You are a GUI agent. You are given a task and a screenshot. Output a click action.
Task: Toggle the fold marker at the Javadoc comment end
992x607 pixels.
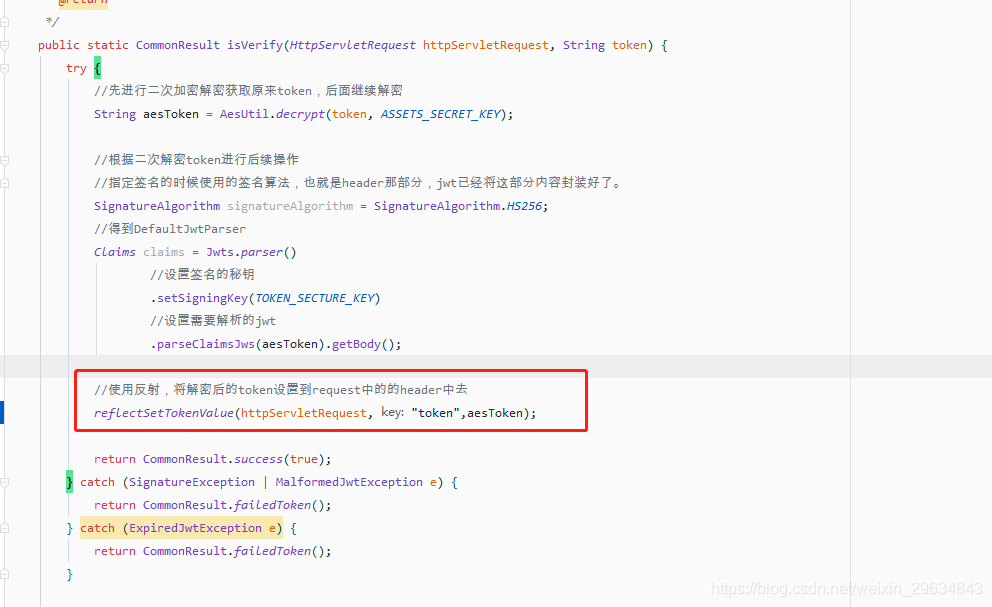coord(4,22)
